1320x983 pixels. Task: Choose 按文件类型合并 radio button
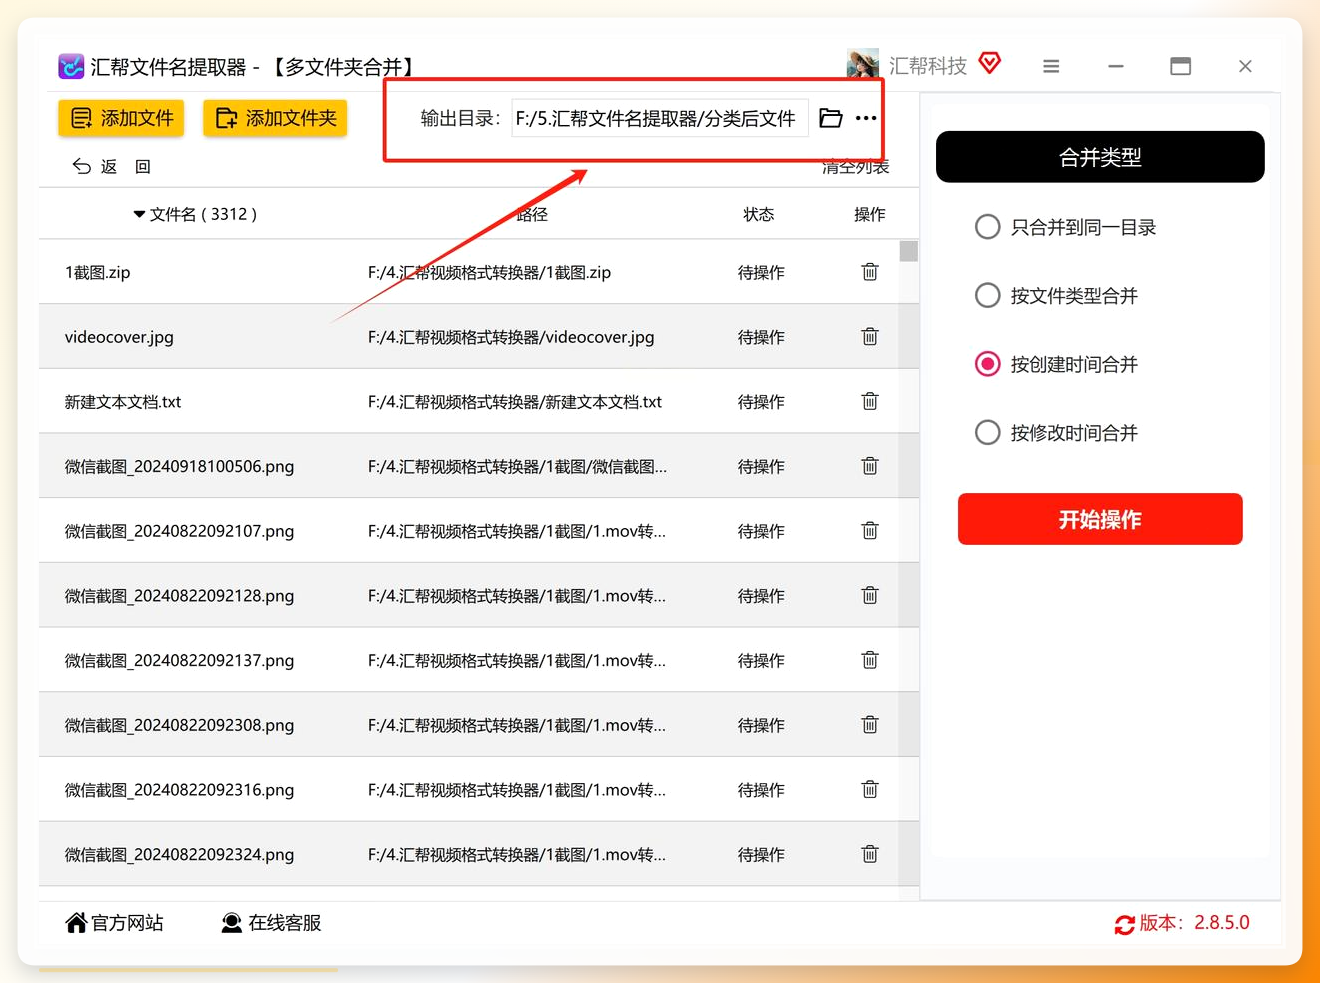(x=987, y=295)
